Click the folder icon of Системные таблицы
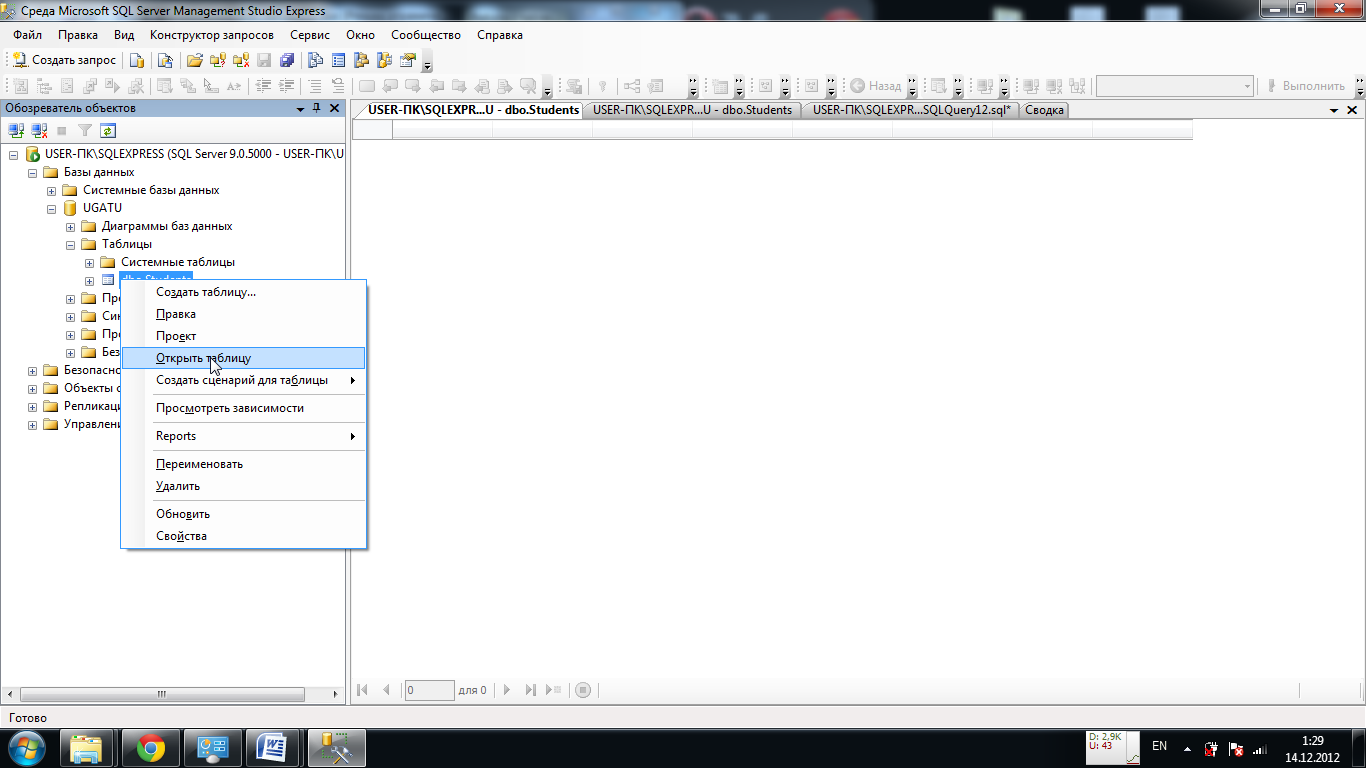 pyautogui.click(x=108, y=262)
